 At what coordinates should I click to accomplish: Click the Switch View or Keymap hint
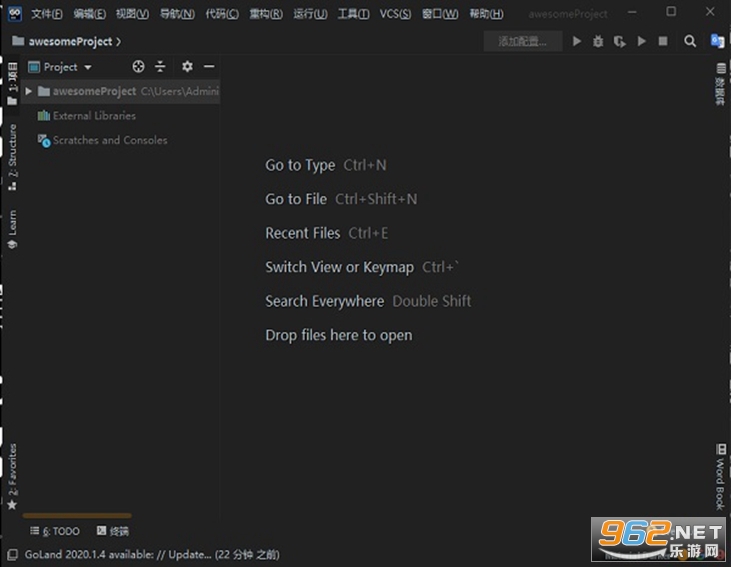click(x=339, y=267)
